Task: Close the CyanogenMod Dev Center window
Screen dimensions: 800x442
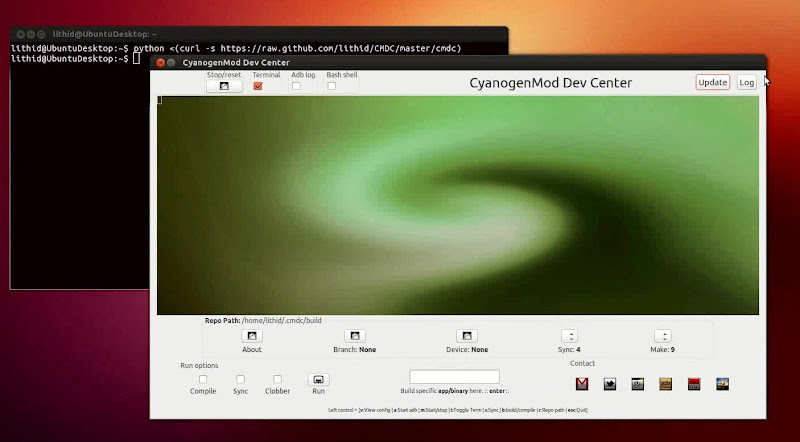Action: tap(160, 63)
